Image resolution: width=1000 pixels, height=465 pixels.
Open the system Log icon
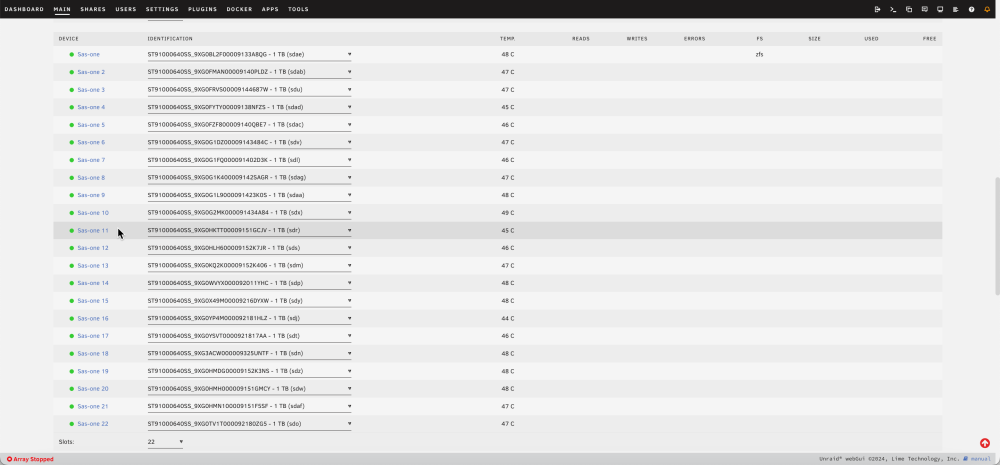pos(956,10)
